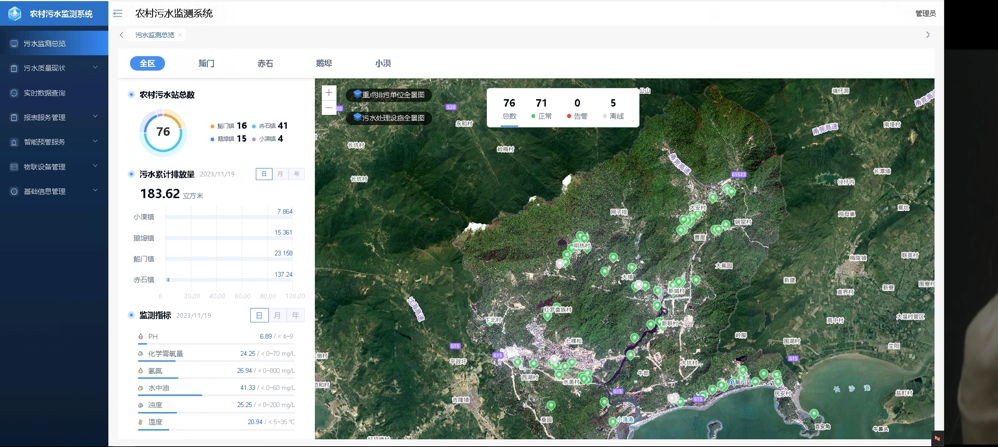Select the 小漠 area filter

(383, 64)
